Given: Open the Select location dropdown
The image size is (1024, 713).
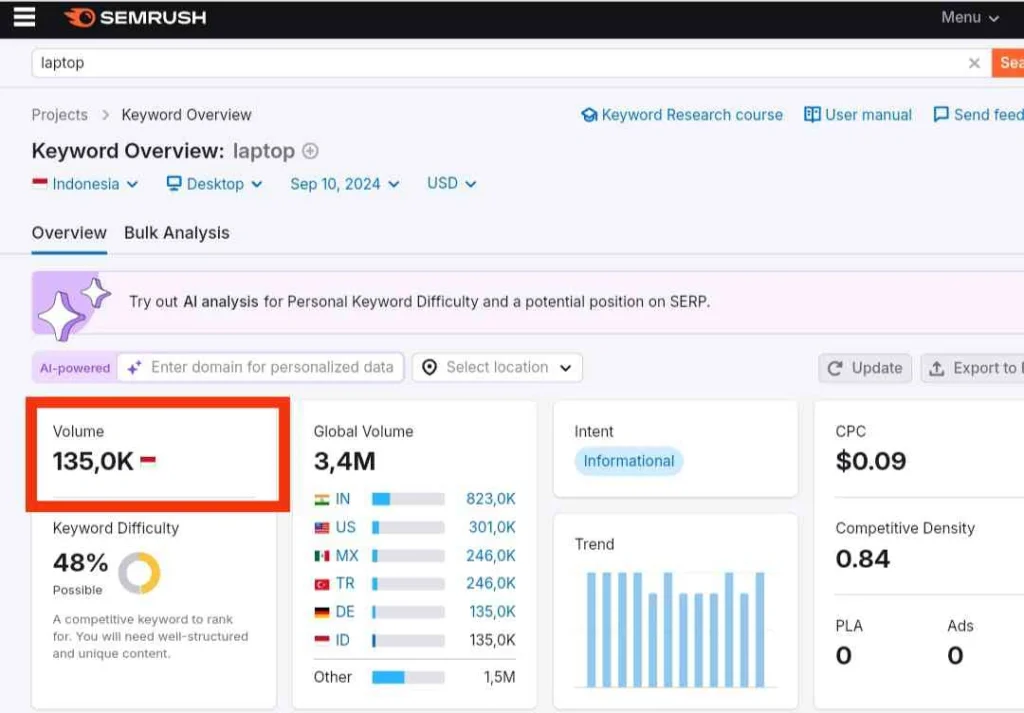Looking at the screenshot, I should pos(498,368).
